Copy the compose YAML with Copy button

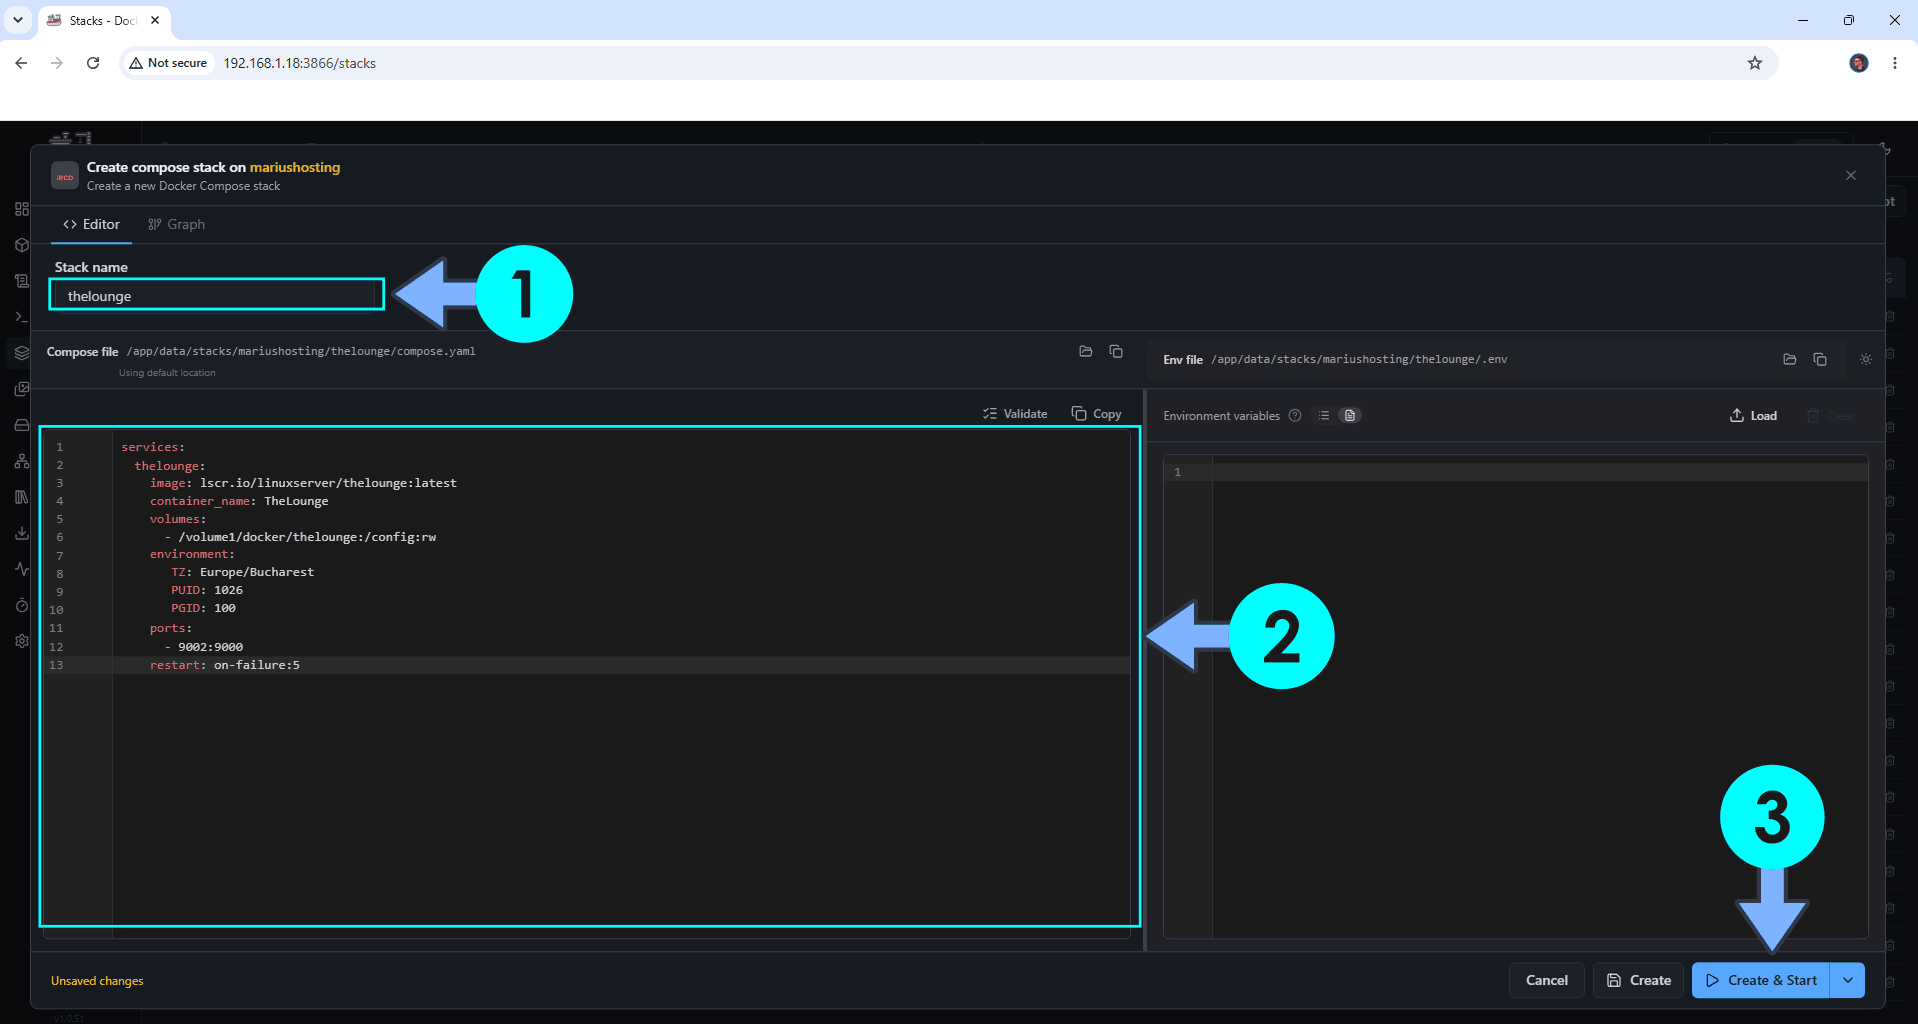[1096, 414]
